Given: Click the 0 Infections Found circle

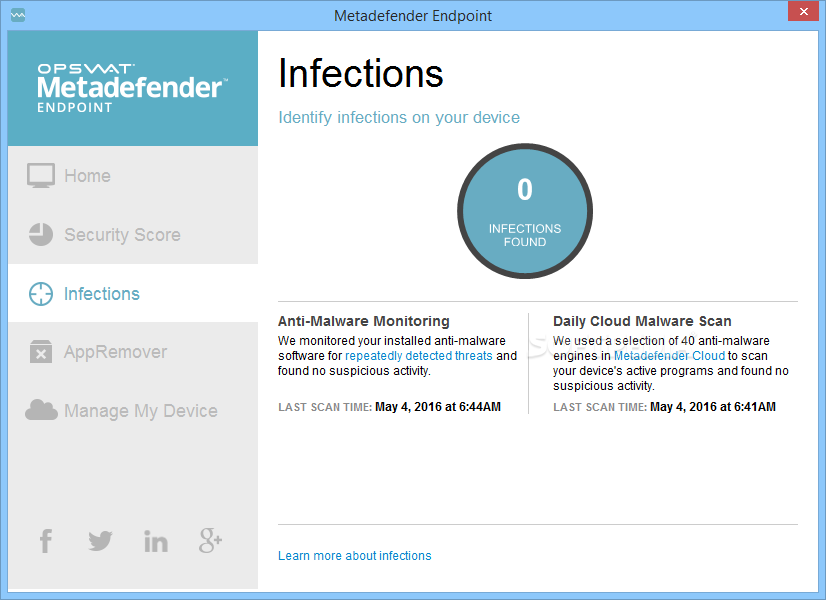Looking at the screenshot, I should (x=525, y=211).
